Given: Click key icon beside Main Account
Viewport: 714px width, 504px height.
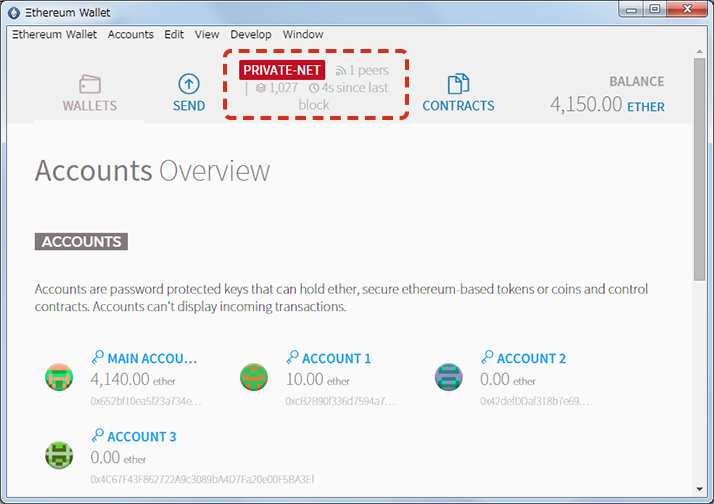Looking at the screenshot, I should tap(97, 357).
